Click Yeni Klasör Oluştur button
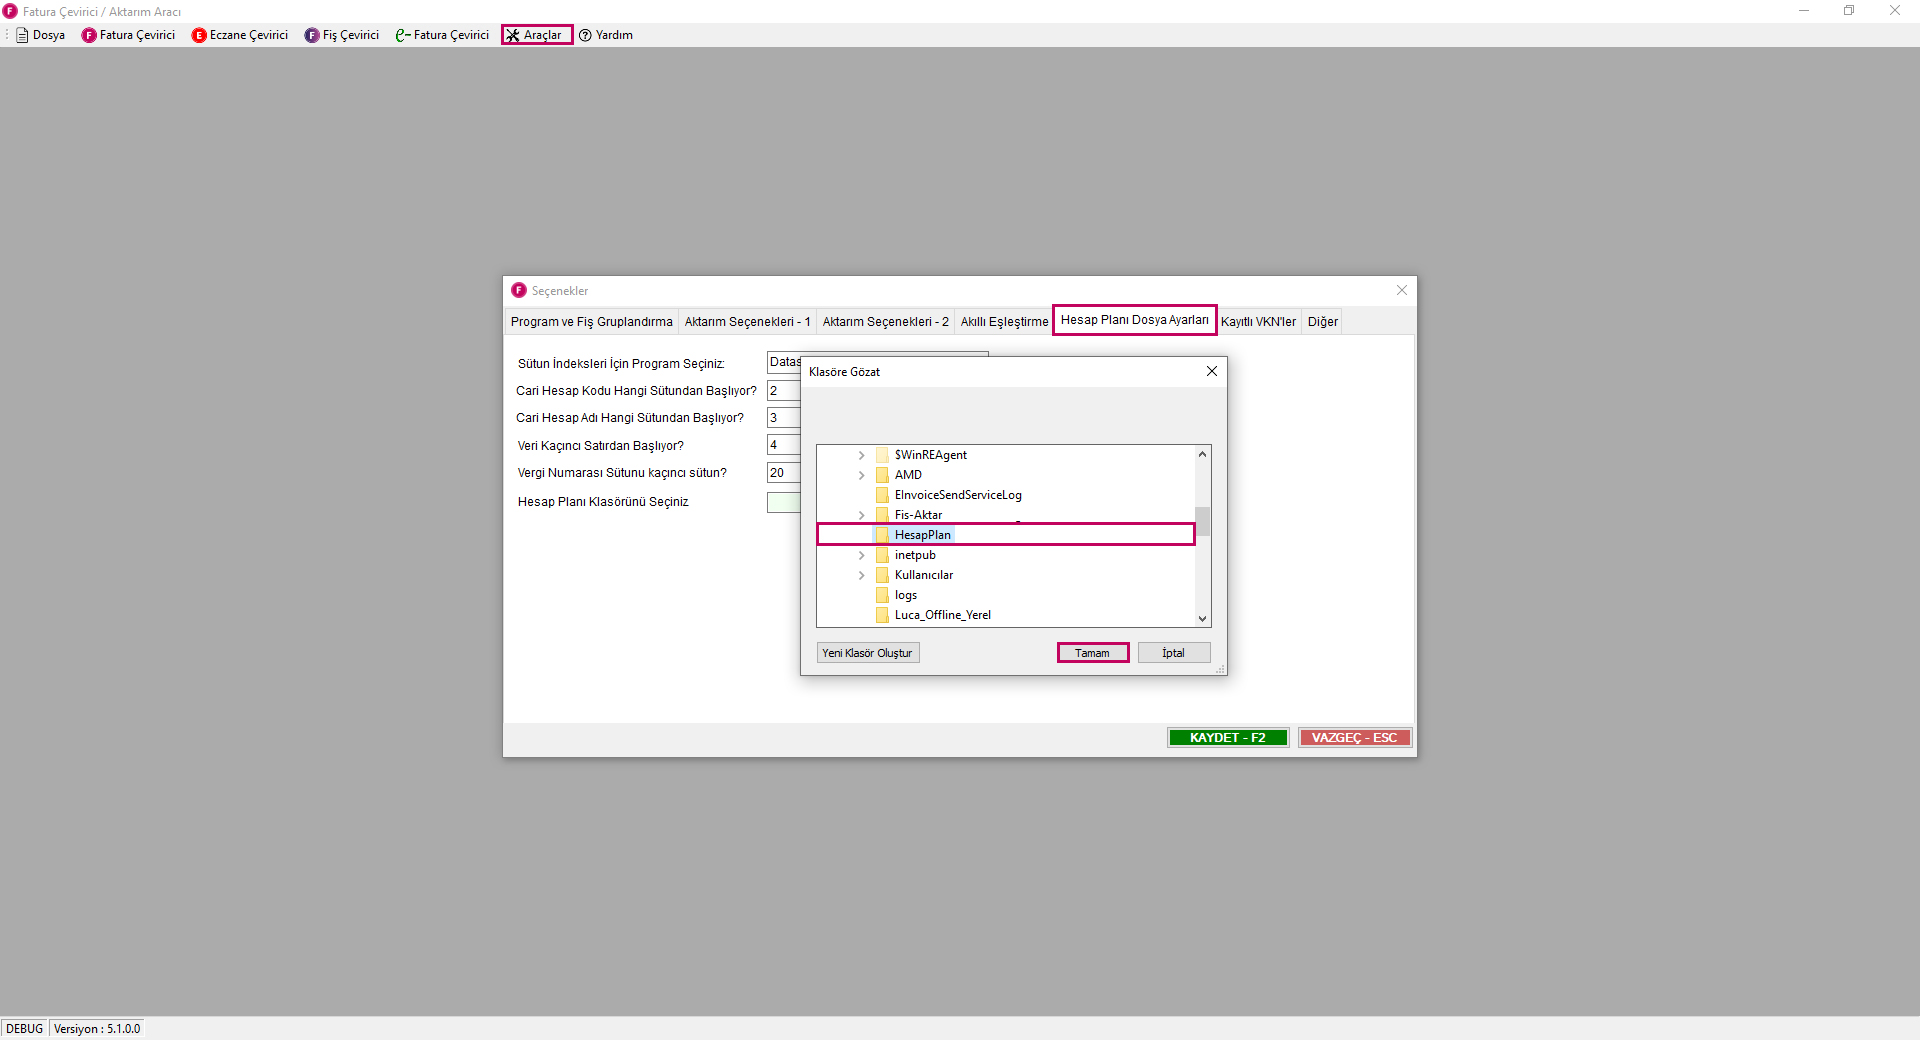 867,653
